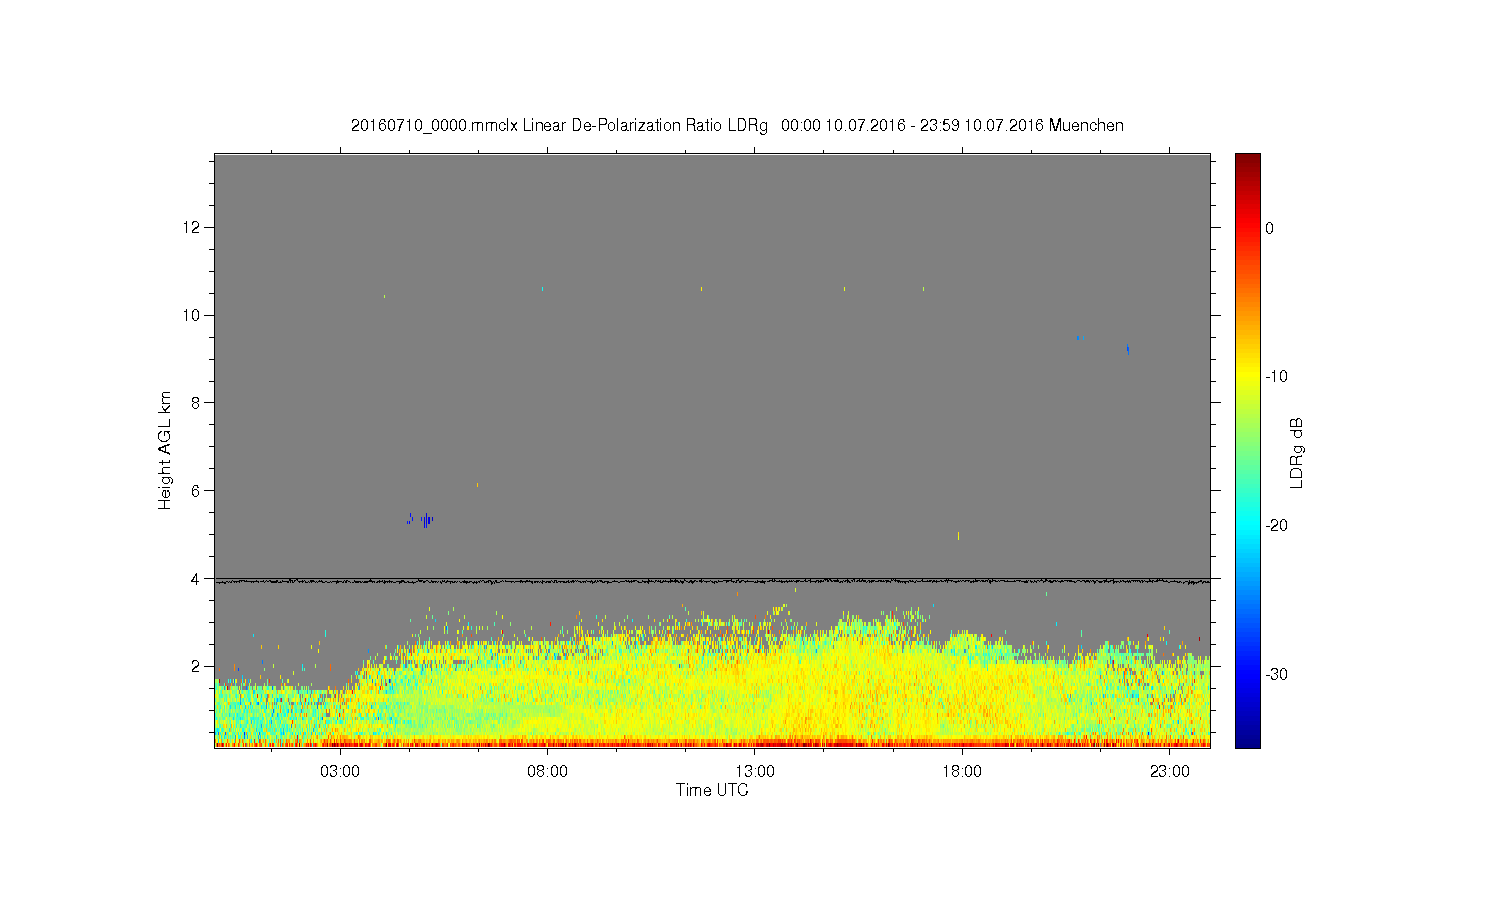Click the plot title text at top
The width and height of the screenshot is (1500, 900).
coord(737,126)
